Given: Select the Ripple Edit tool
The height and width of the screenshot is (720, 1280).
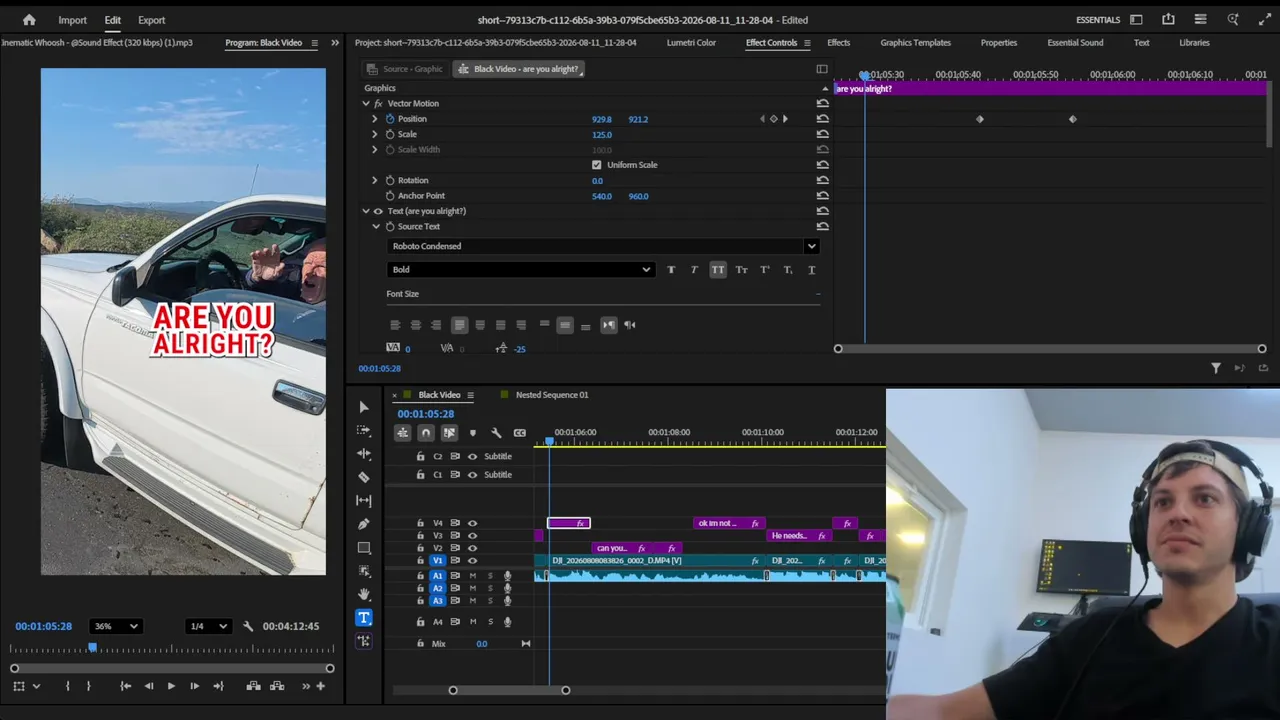Looking at the screenshot, I should tap(364, 454).
